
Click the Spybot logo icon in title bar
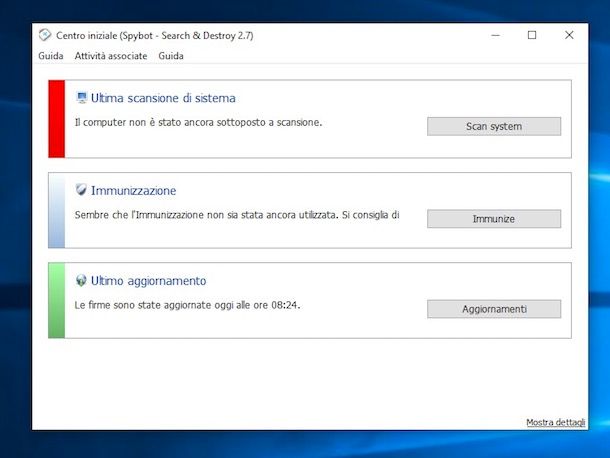click(45, 35)
